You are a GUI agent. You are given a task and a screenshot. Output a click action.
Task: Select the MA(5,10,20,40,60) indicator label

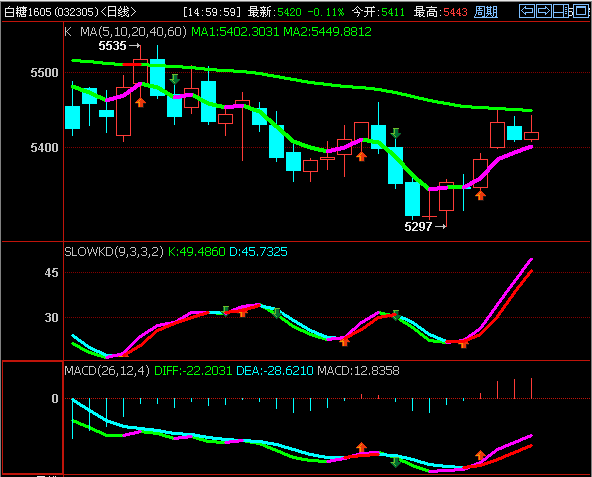click(133, 32)
